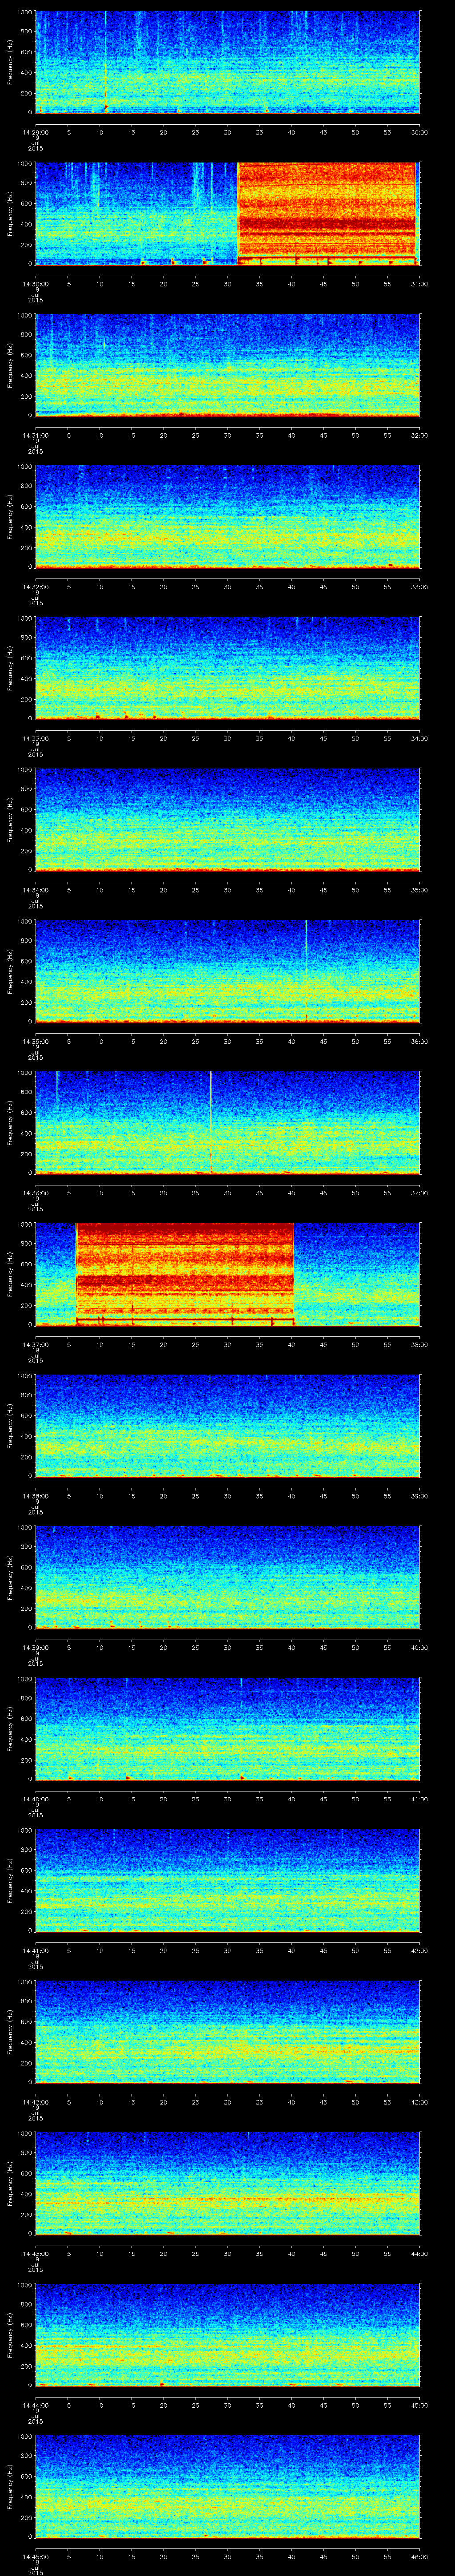The height and width of the screenshot is (2576, 455).
Task: Click the '34:00' end time label
Action: coord(419,738)
